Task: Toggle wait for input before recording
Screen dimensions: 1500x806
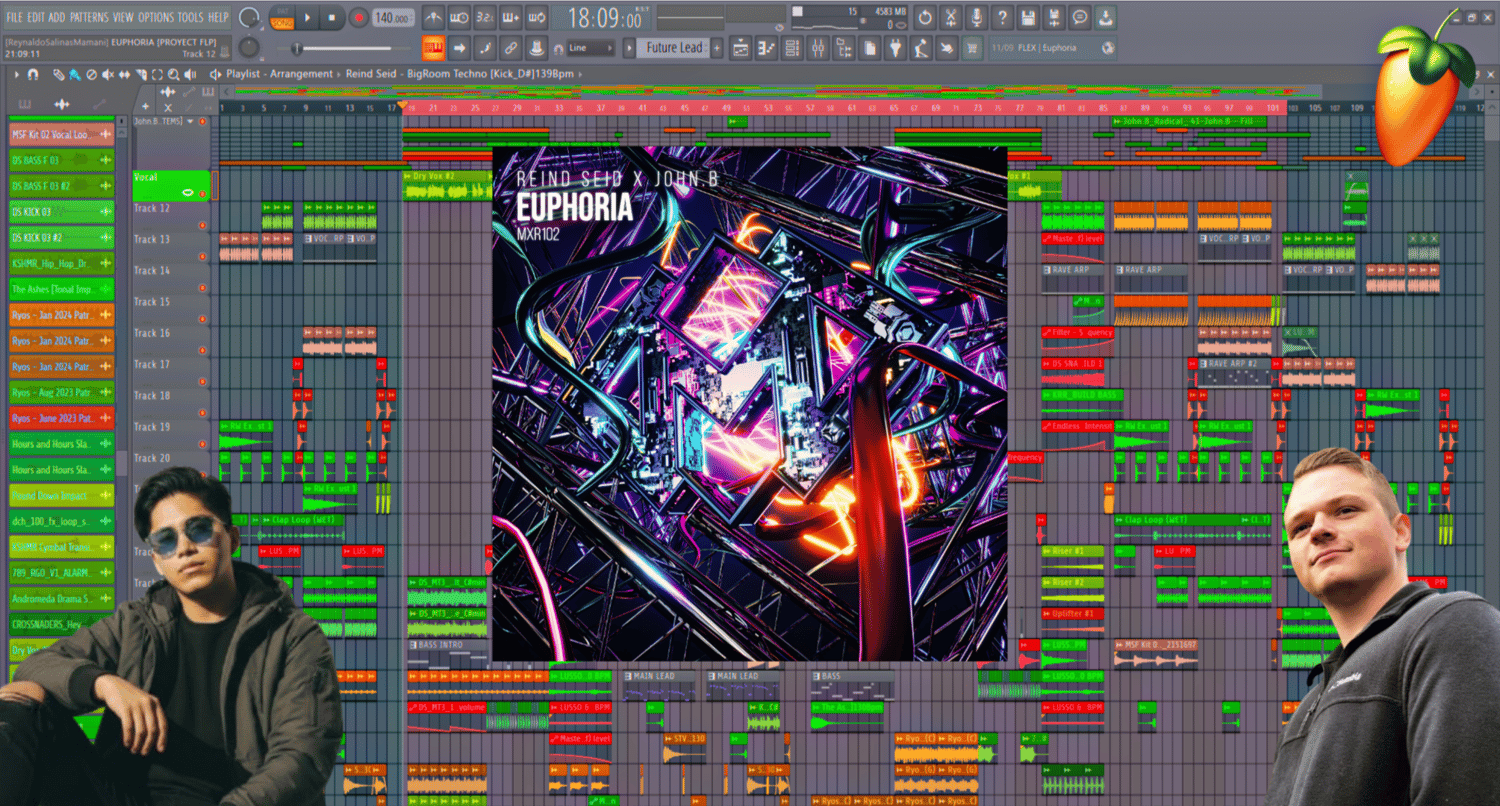Action: (459, 18)
